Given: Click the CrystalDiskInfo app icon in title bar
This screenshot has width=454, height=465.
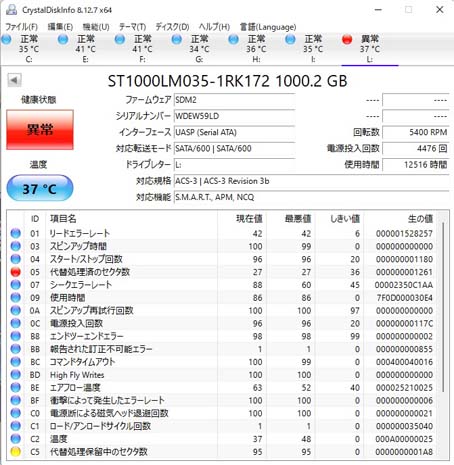Looking at the screenshot, I should pos(11,10).
